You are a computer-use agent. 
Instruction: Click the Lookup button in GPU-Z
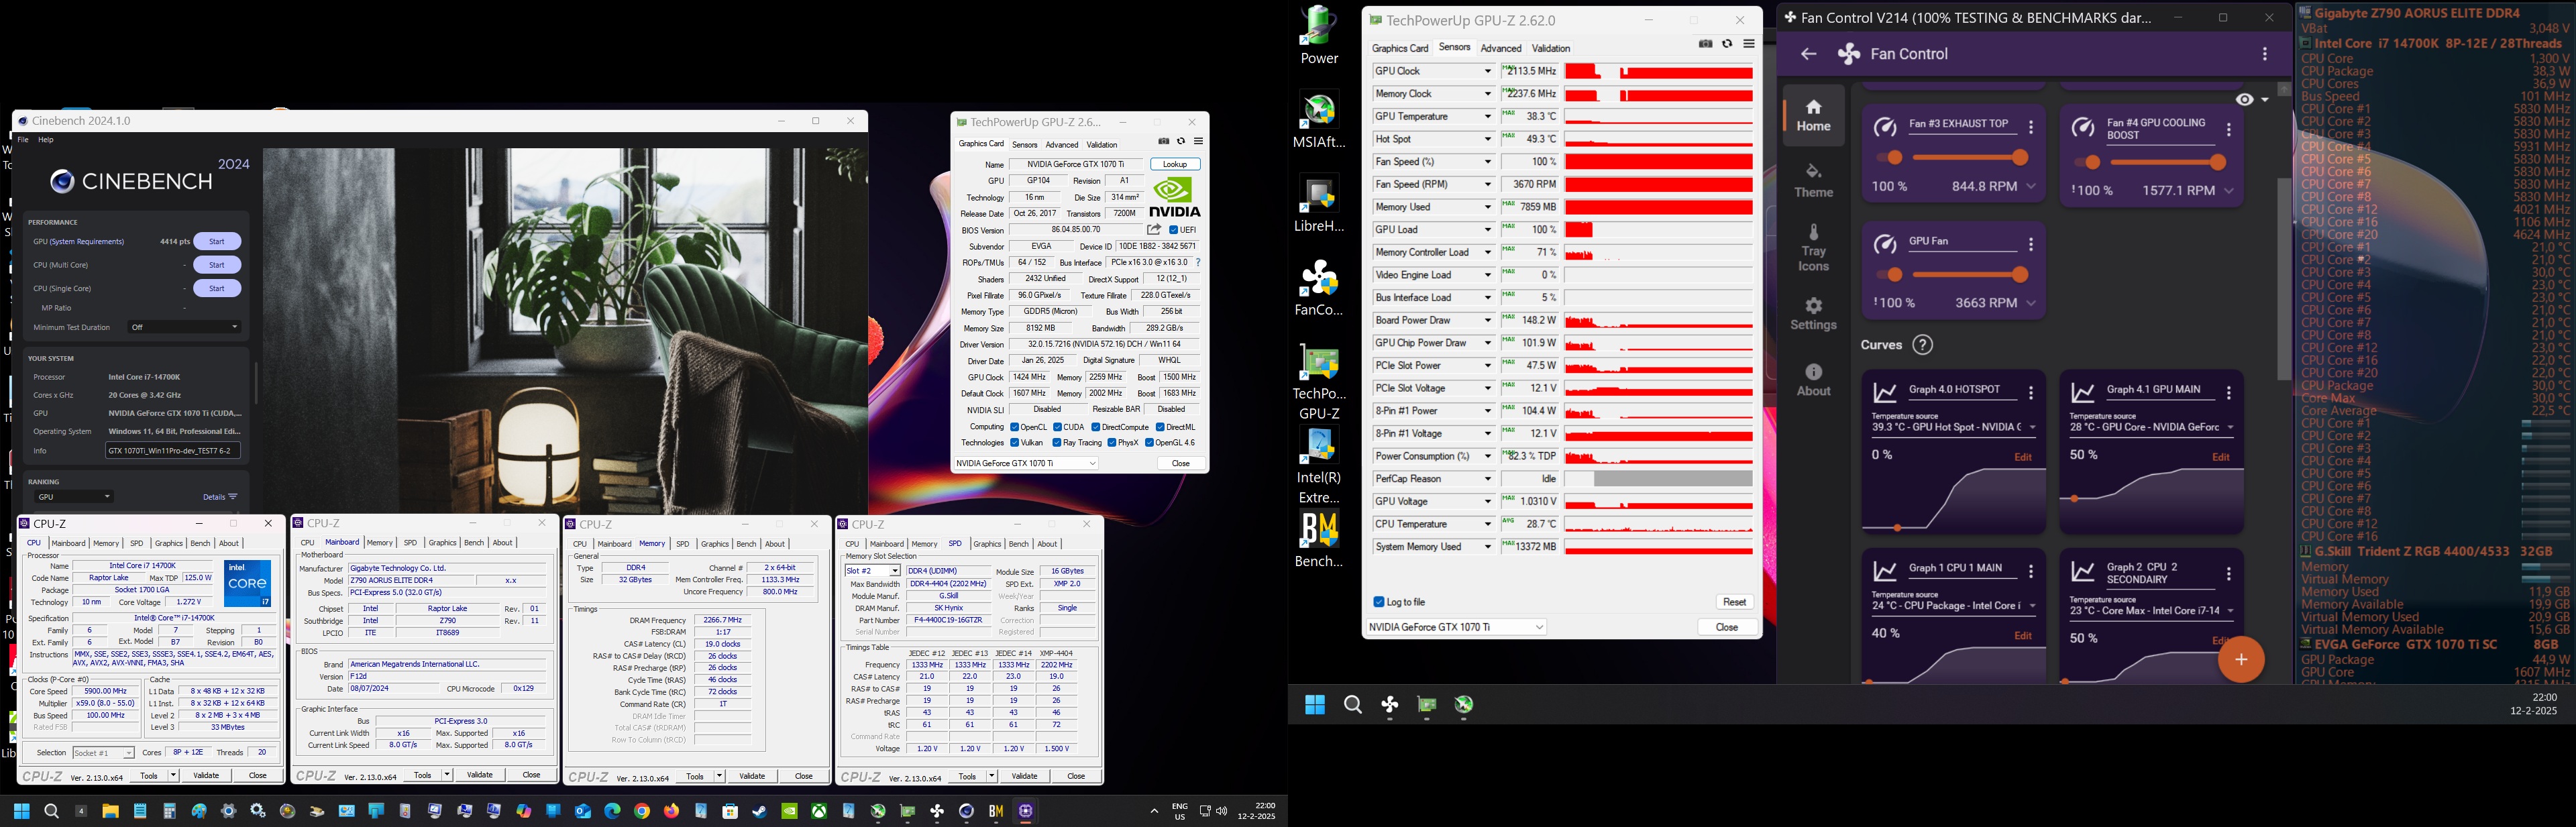click(x=1175, y=164)
